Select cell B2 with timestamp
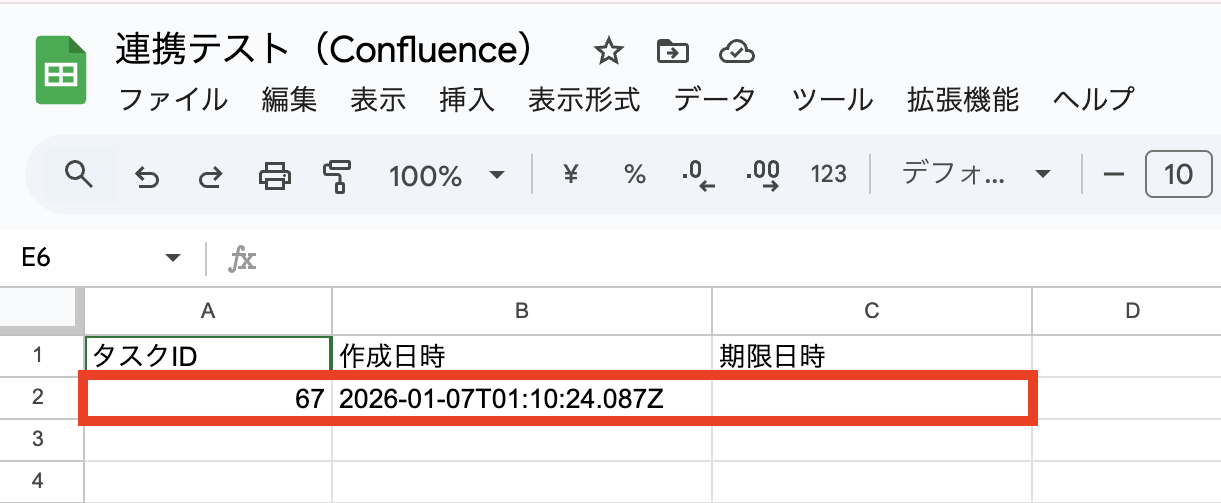Image resolution: width=1221 pixels, height=503 pixels. point(521,399)
